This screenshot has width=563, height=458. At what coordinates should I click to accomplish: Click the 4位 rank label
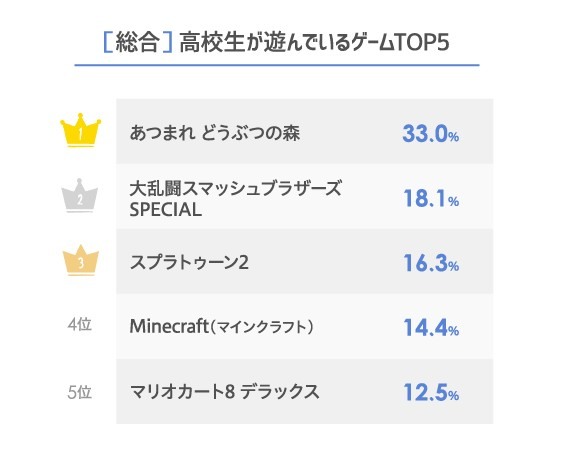[79, 325]
